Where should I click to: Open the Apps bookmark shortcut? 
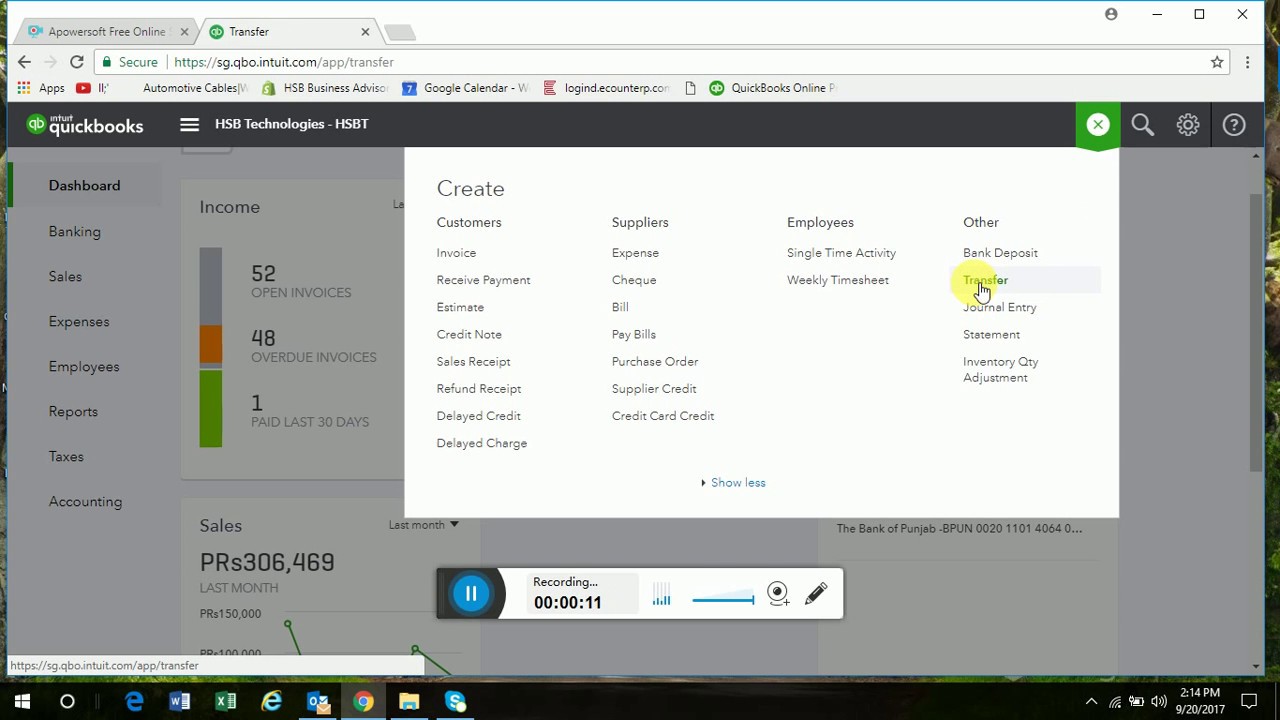click(x=42, y=88)
